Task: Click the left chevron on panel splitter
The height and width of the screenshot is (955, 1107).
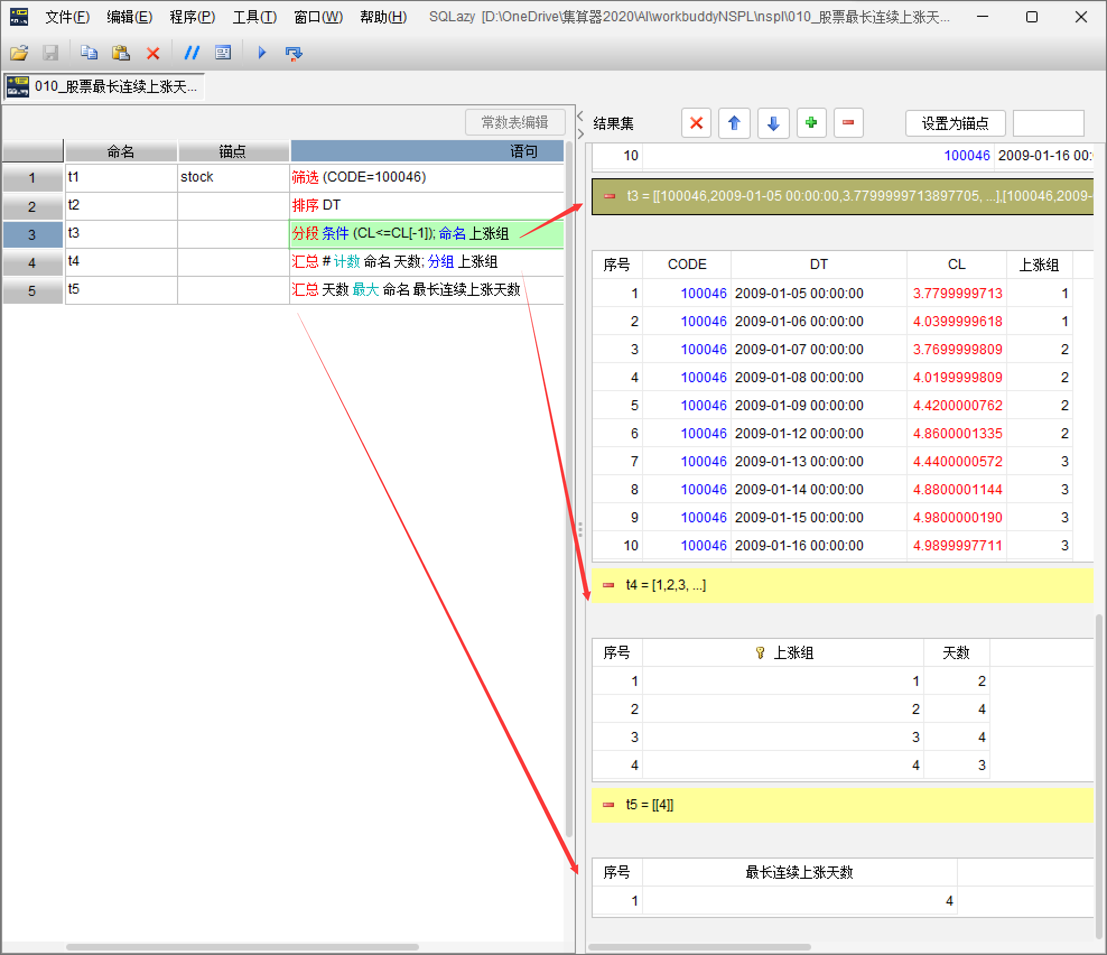Action: point(580,116)
